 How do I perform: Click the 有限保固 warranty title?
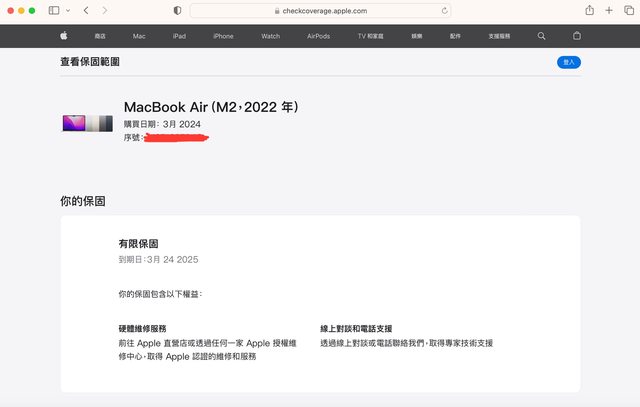138,244
